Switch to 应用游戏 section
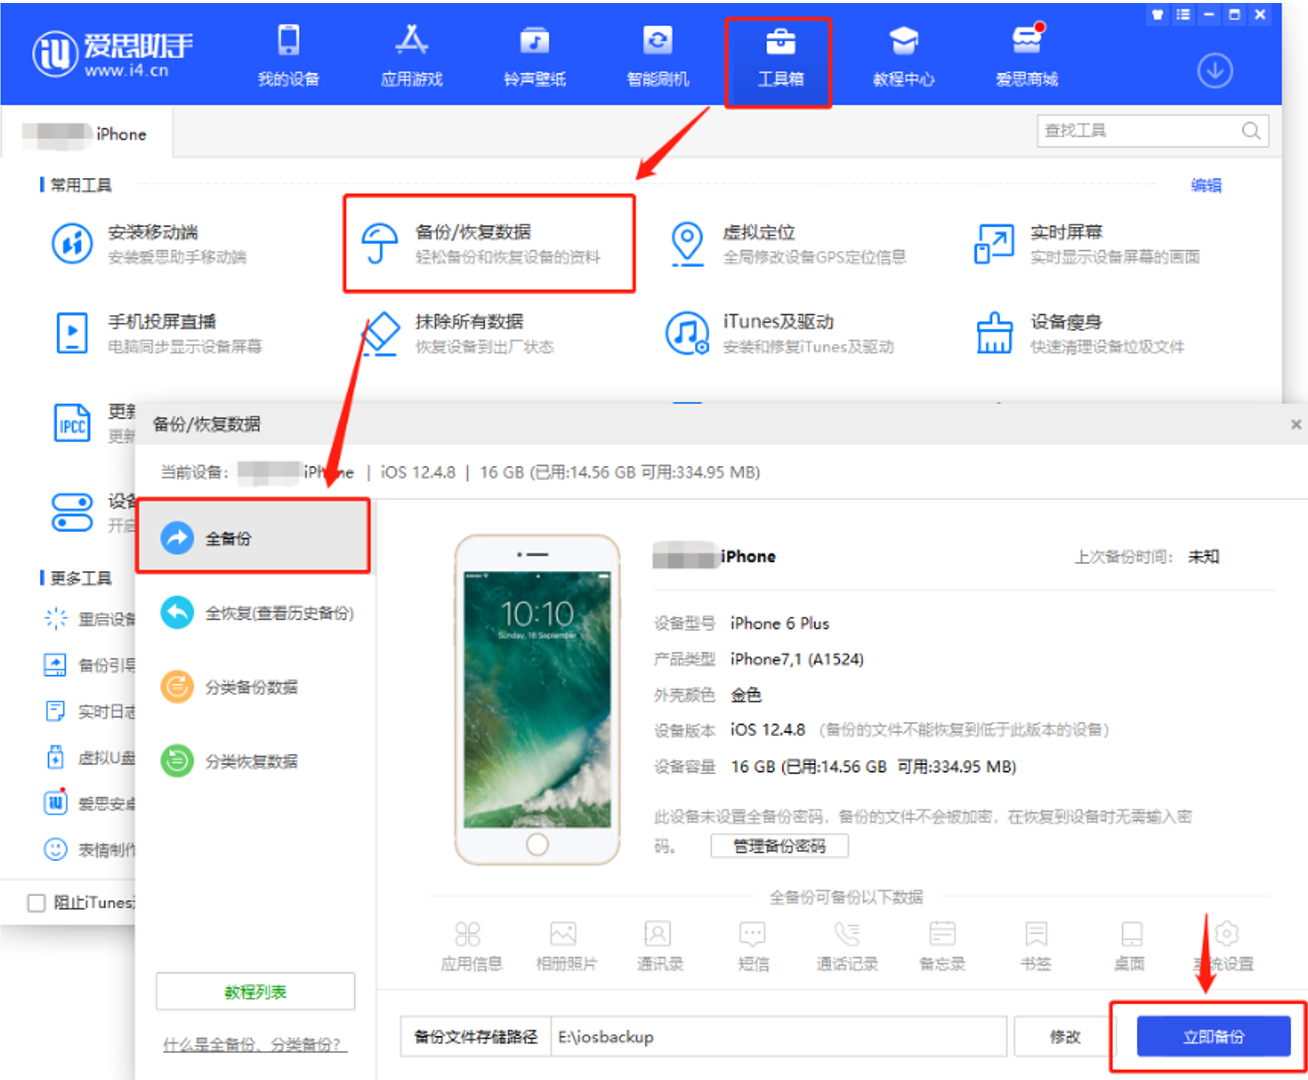This screenshot has width=1308, height=1080. click(411, 56)
